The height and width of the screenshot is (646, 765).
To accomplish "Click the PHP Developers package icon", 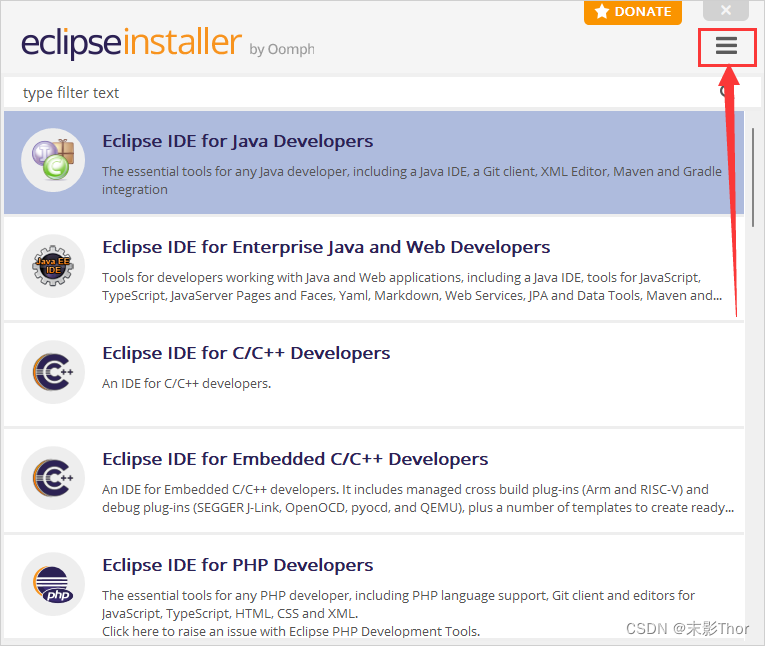I will (53, 584).
